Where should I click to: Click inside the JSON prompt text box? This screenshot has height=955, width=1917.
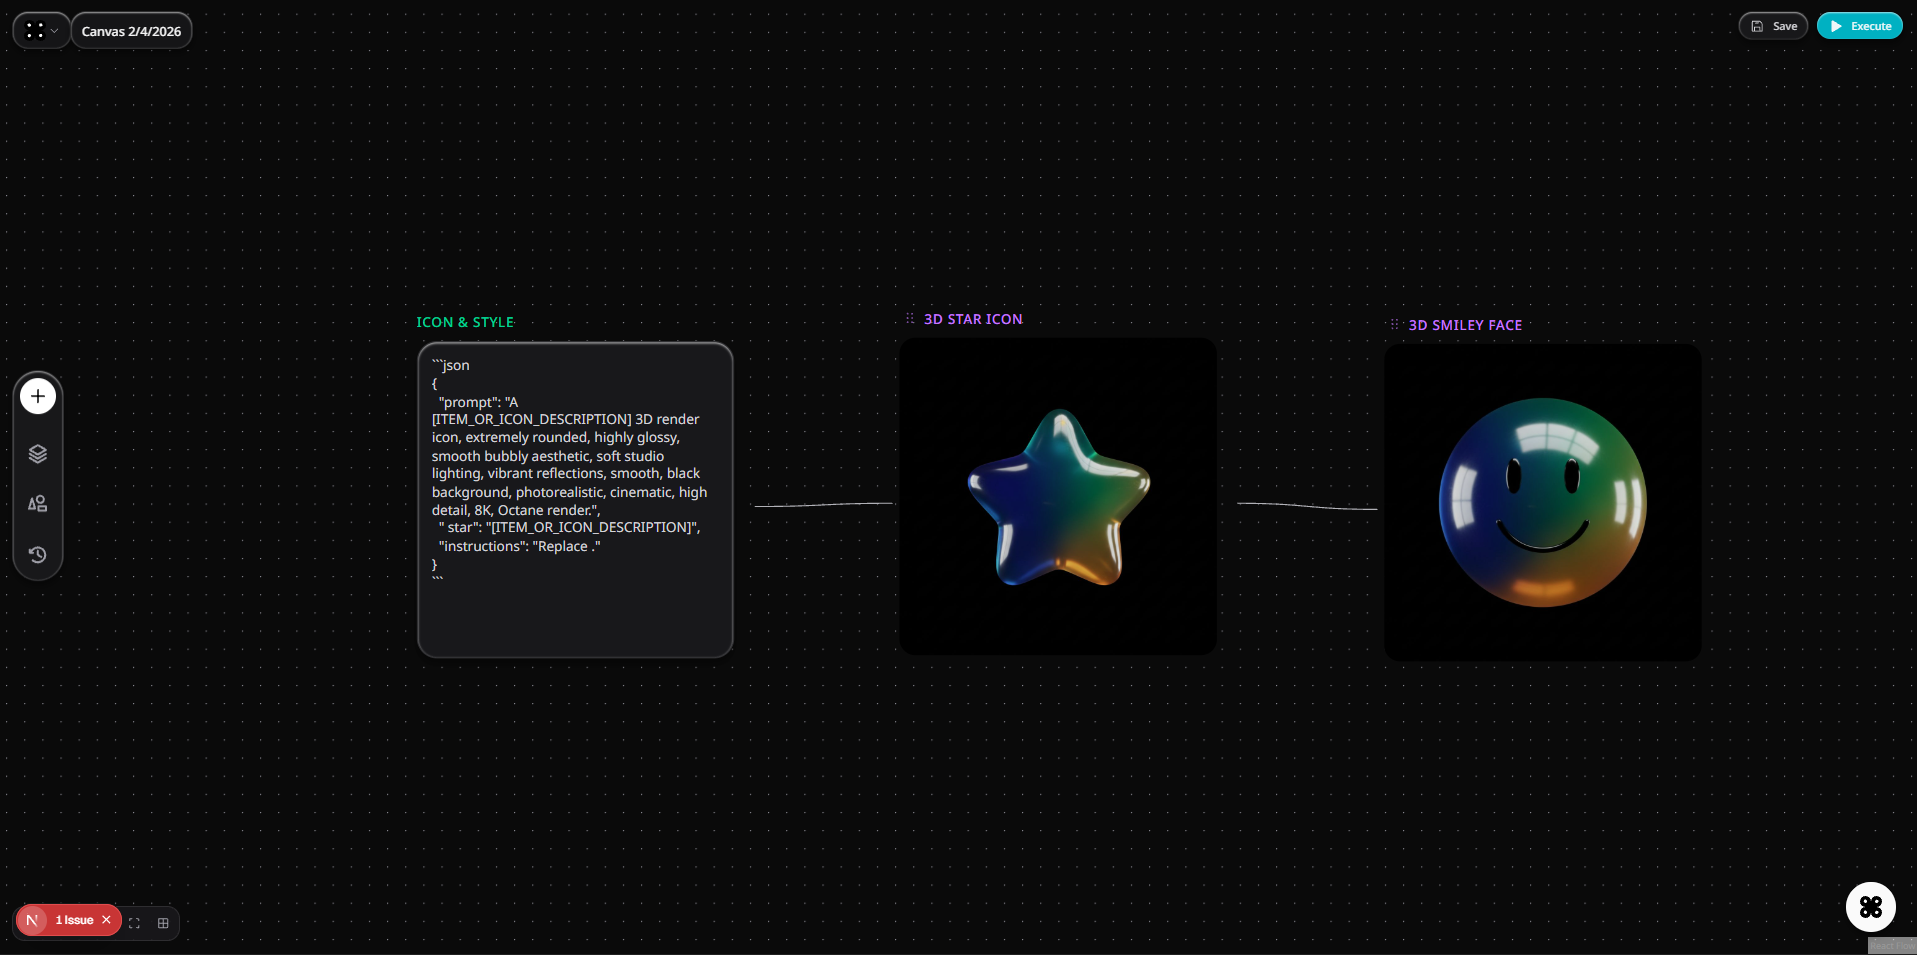[x=575, y=500]
